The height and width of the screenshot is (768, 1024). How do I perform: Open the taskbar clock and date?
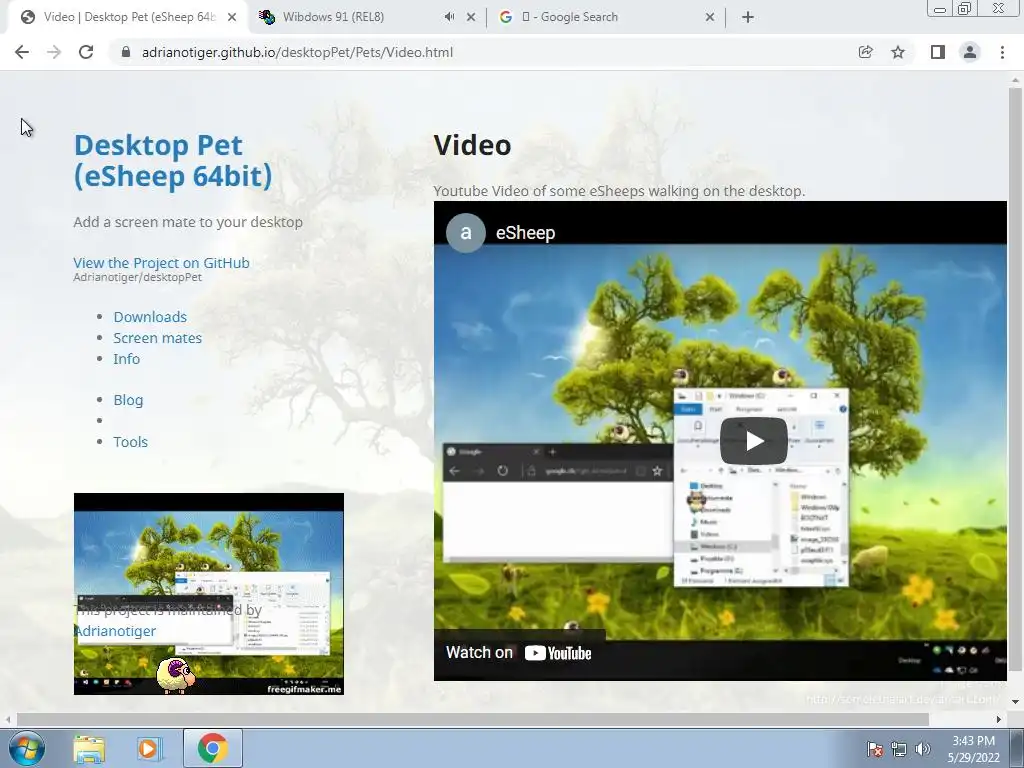point(974,749)
